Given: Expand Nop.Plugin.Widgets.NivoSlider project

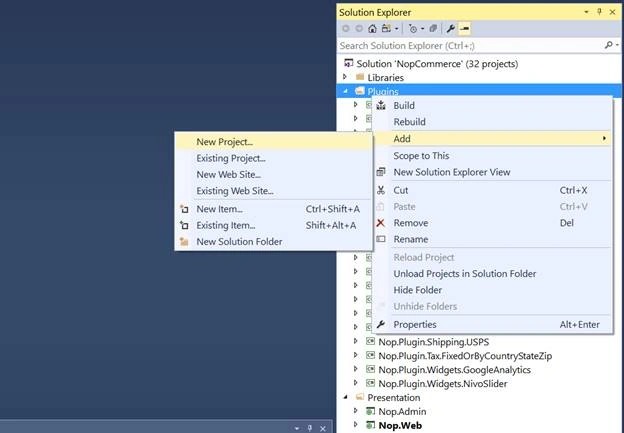Looking at the screenshot, I should click(356, 383).
